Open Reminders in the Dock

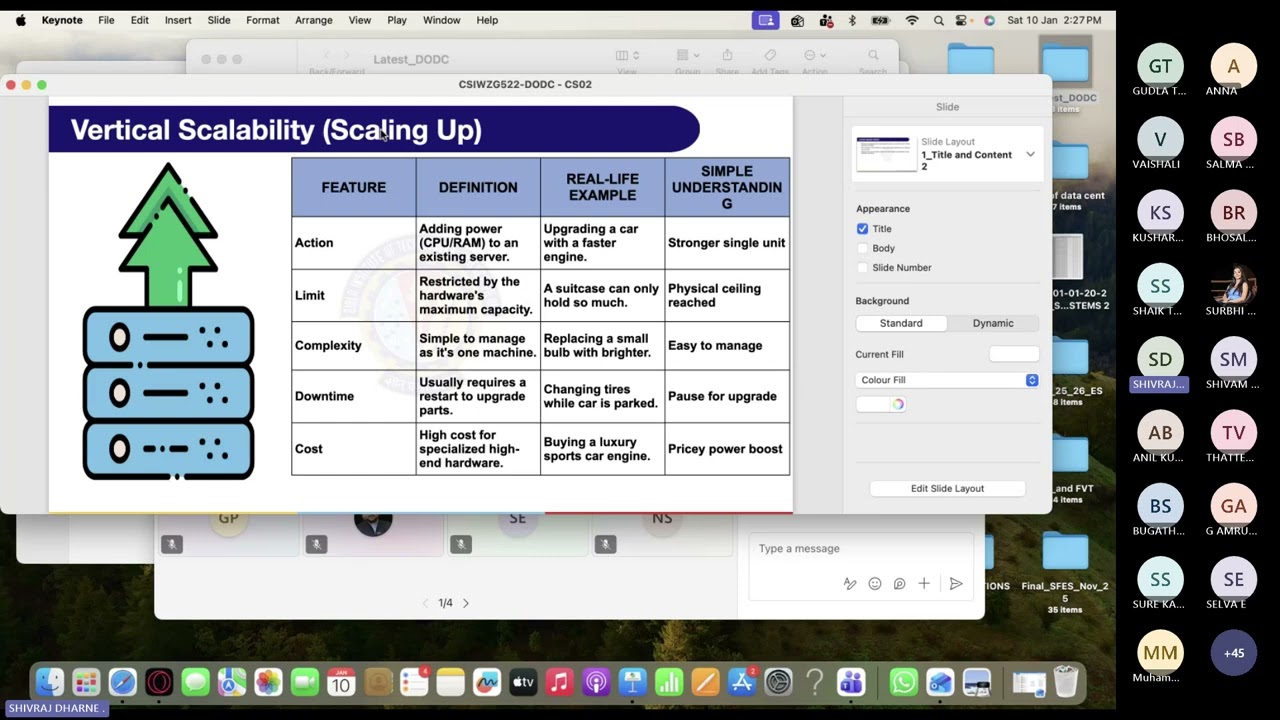click(414, 683)
